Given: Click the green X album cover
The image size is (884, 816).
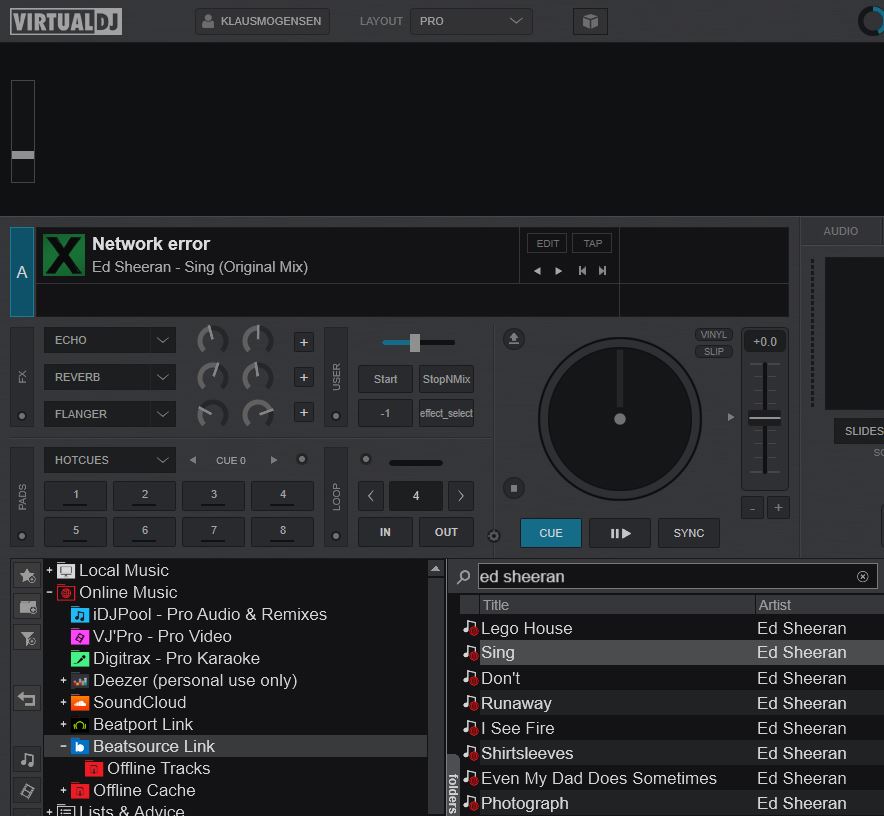Looking at the screenshot, I should coord(64,255).
